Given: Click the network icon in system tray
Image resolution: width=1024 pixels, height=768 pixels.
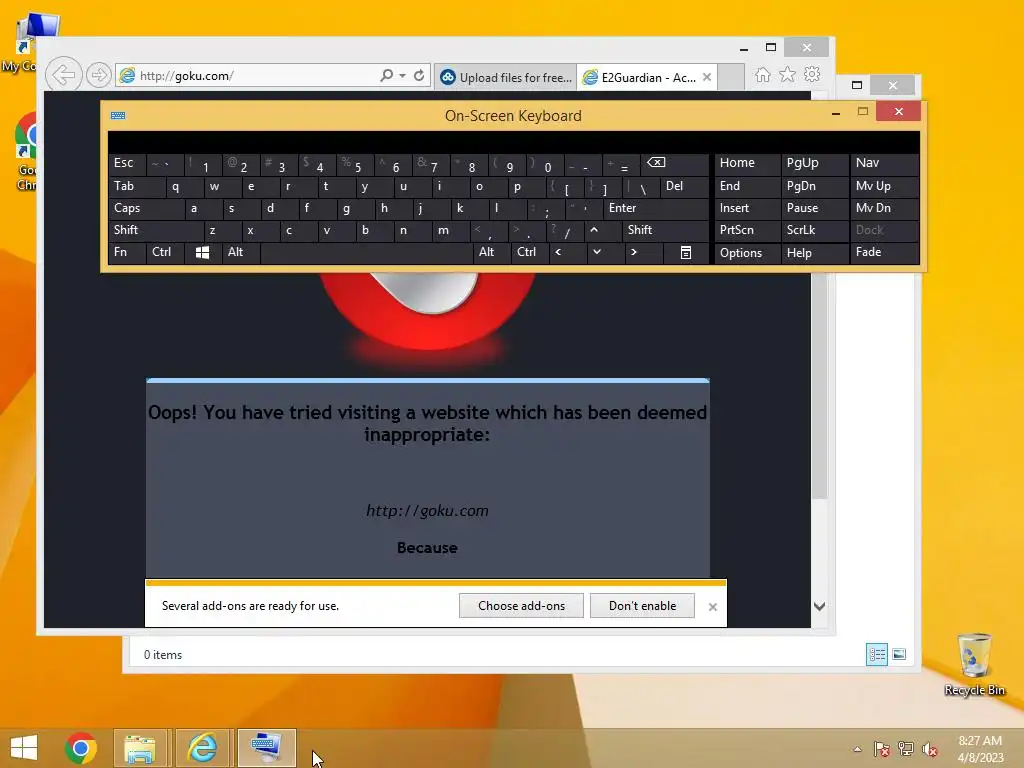Looking at the screenshot, I should 906,749.
